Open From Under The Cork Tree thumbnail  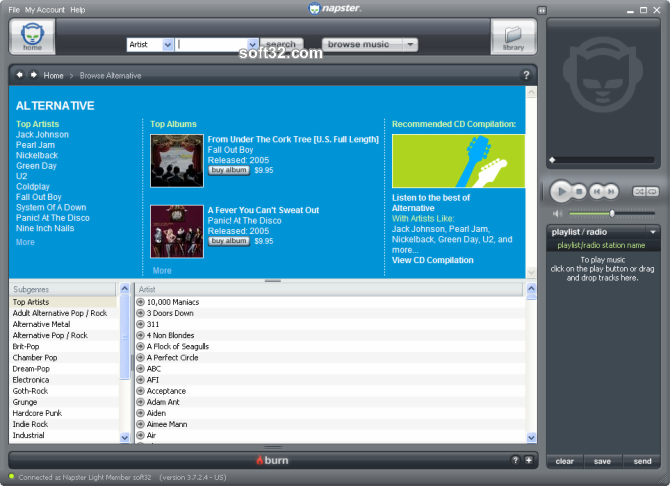tap(177, 161)
